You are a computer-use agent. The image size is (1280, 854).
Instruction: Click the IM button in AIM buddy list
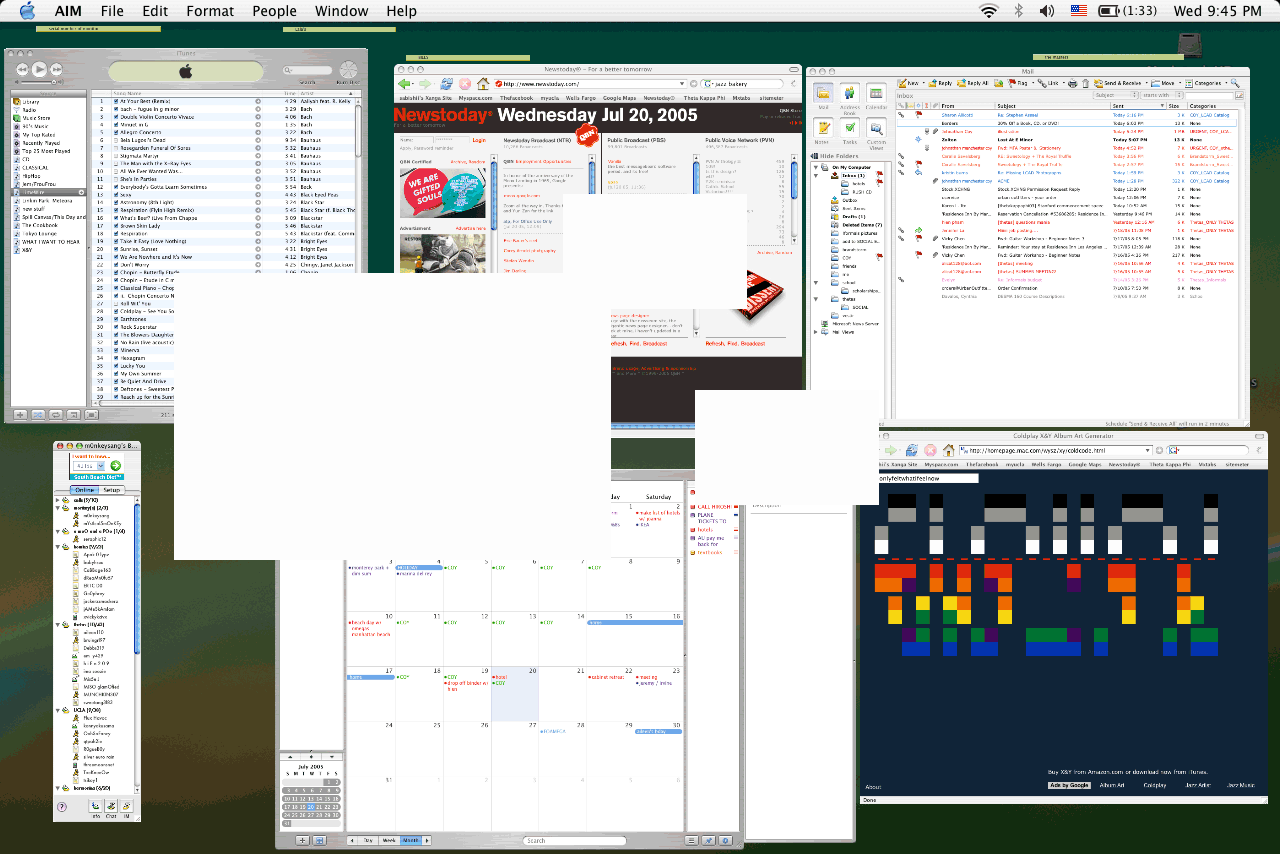[127, 806]
